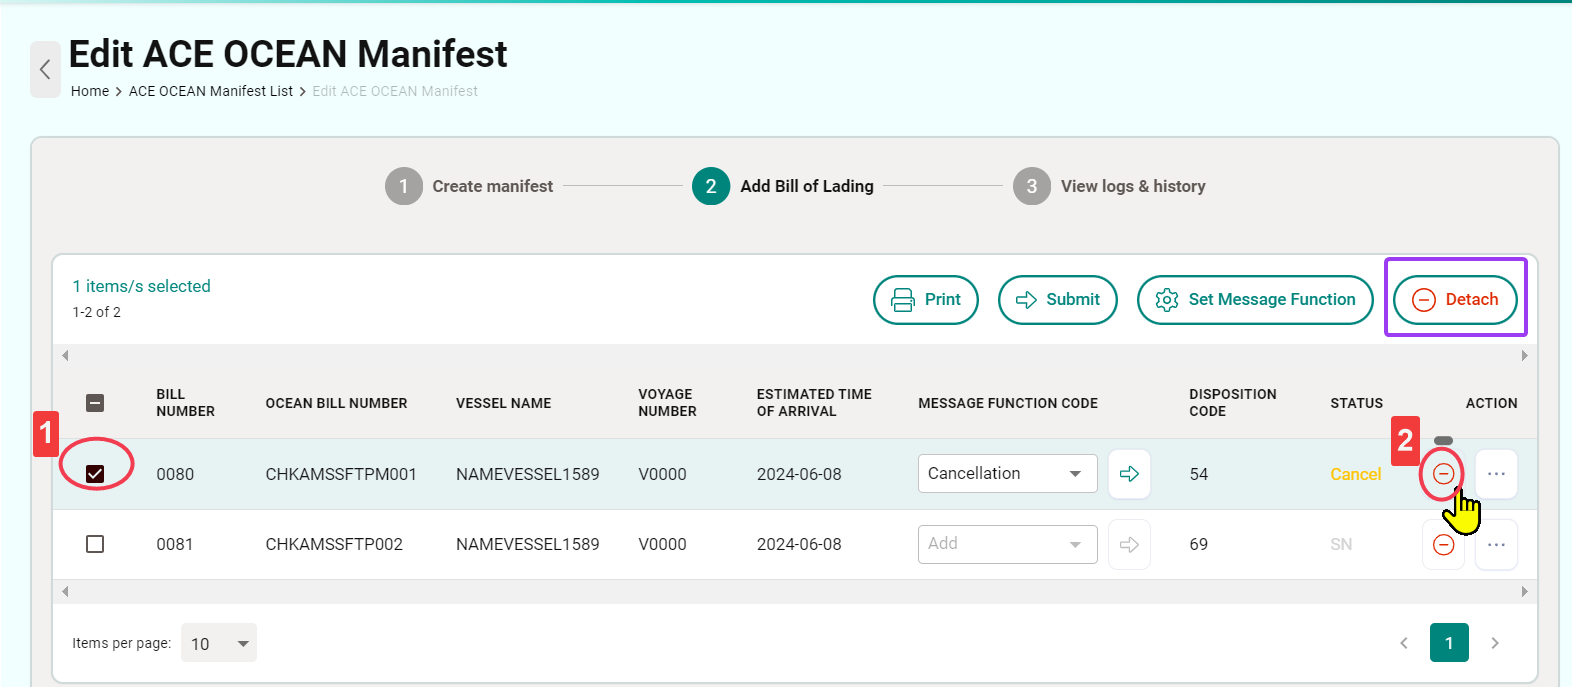Send Cancellation message via arrow for bill 0080
1572x687 pixels.
point(1129,474)
